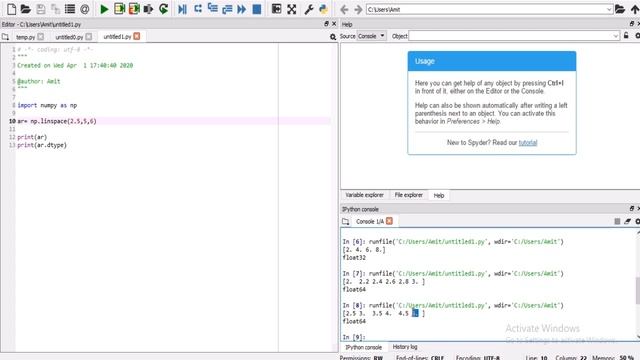Toggle the Help pane lock icon

626,36
